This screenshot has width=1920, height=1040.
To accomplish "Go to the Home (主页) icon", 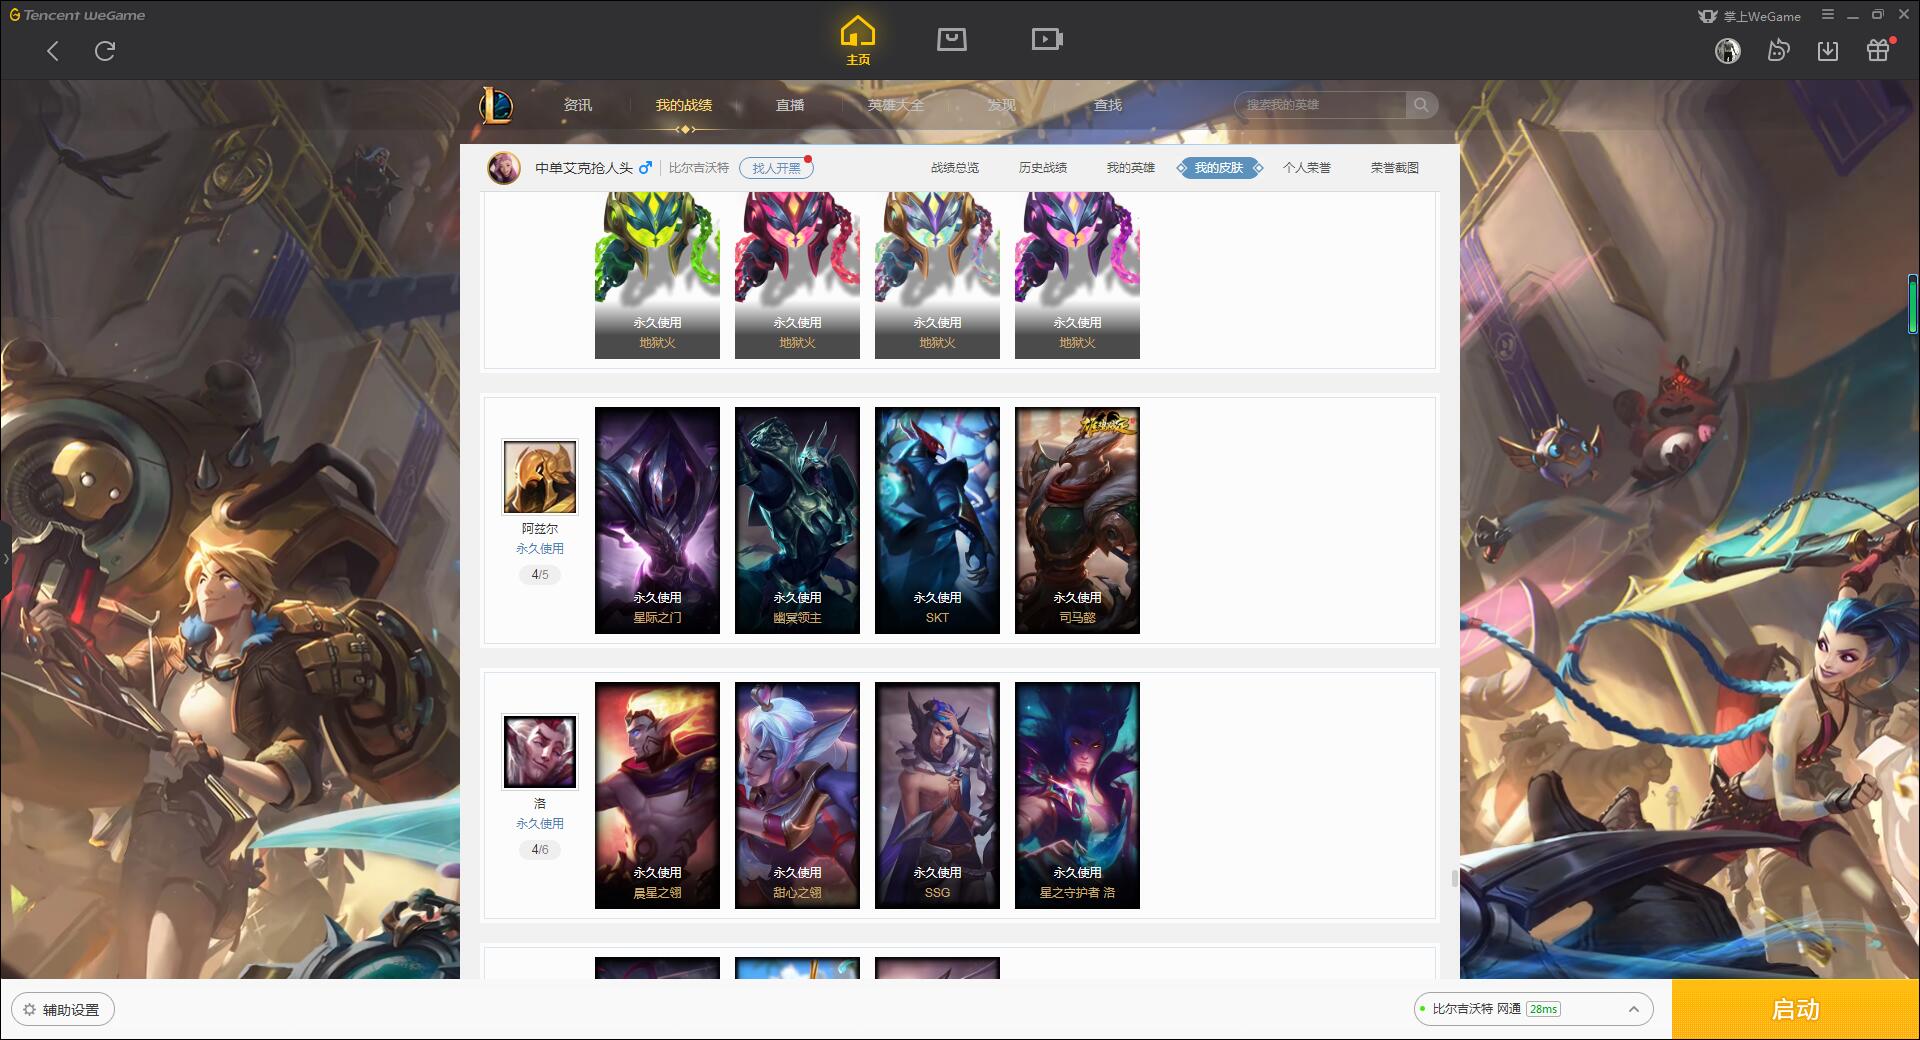I will coord(857,41).
